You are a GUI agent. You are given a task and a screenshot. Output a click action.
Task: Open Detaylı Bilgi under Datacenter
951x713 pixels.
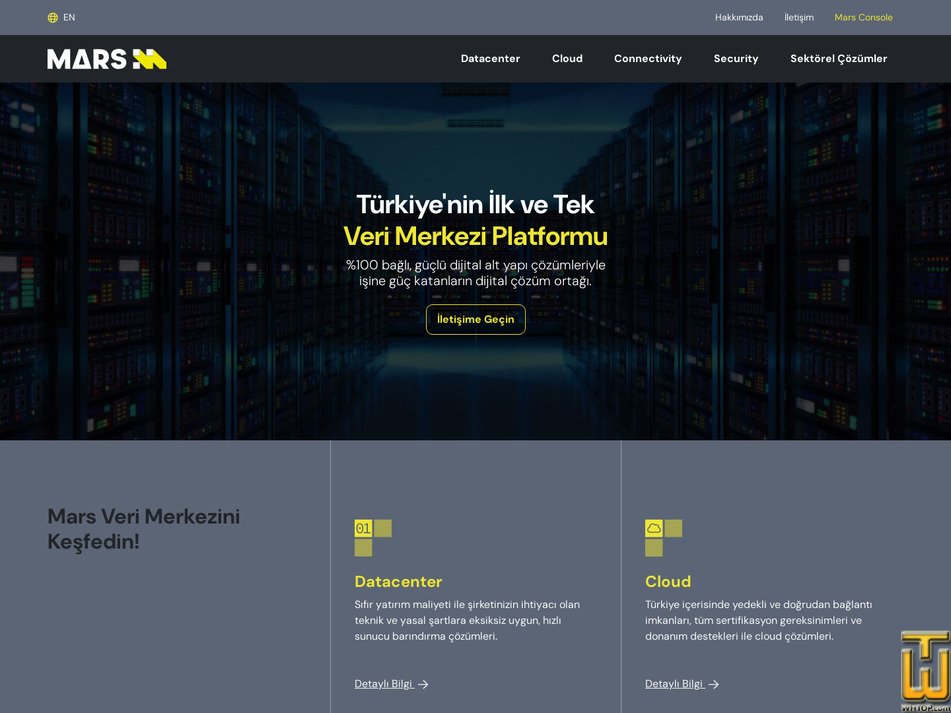coord(384,684)
